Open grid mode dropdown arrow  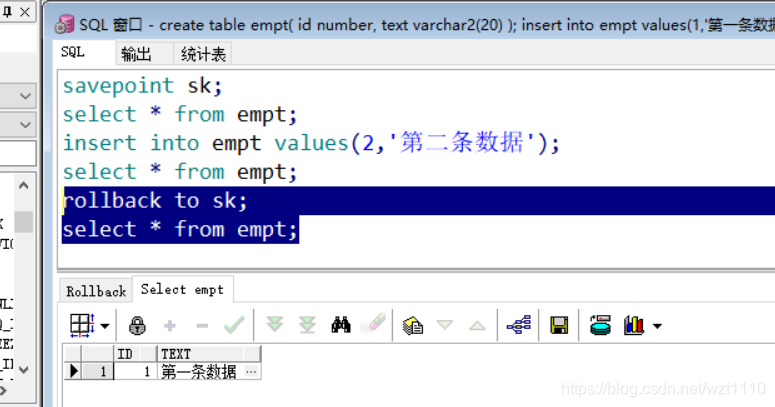pos(105,326)
